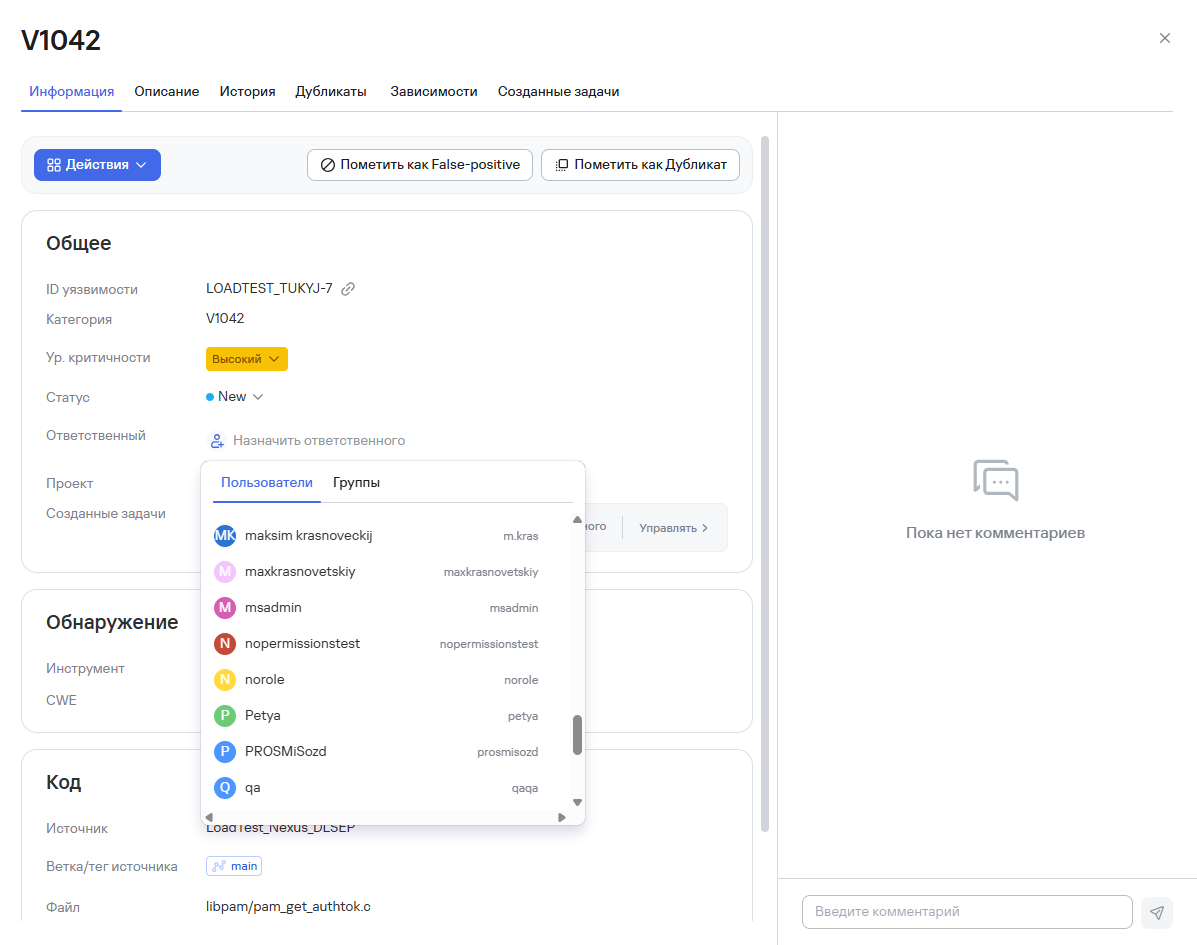Click the main panel vertical scrollbar

765,484
